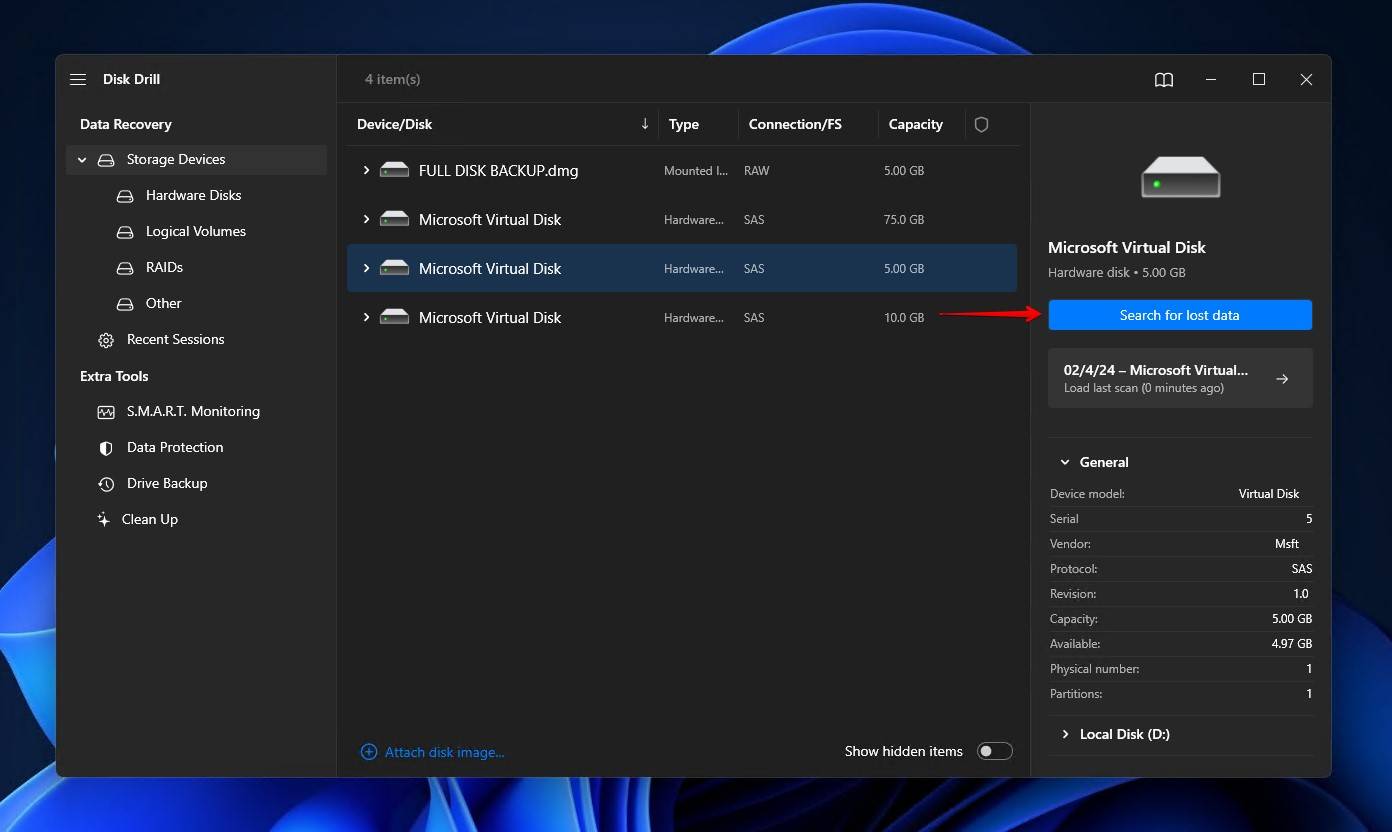Image resolution: width=1392 pixels, height=832 pixels.
Task: Click the RAW connection cell
Action: [x=757, y=171]
